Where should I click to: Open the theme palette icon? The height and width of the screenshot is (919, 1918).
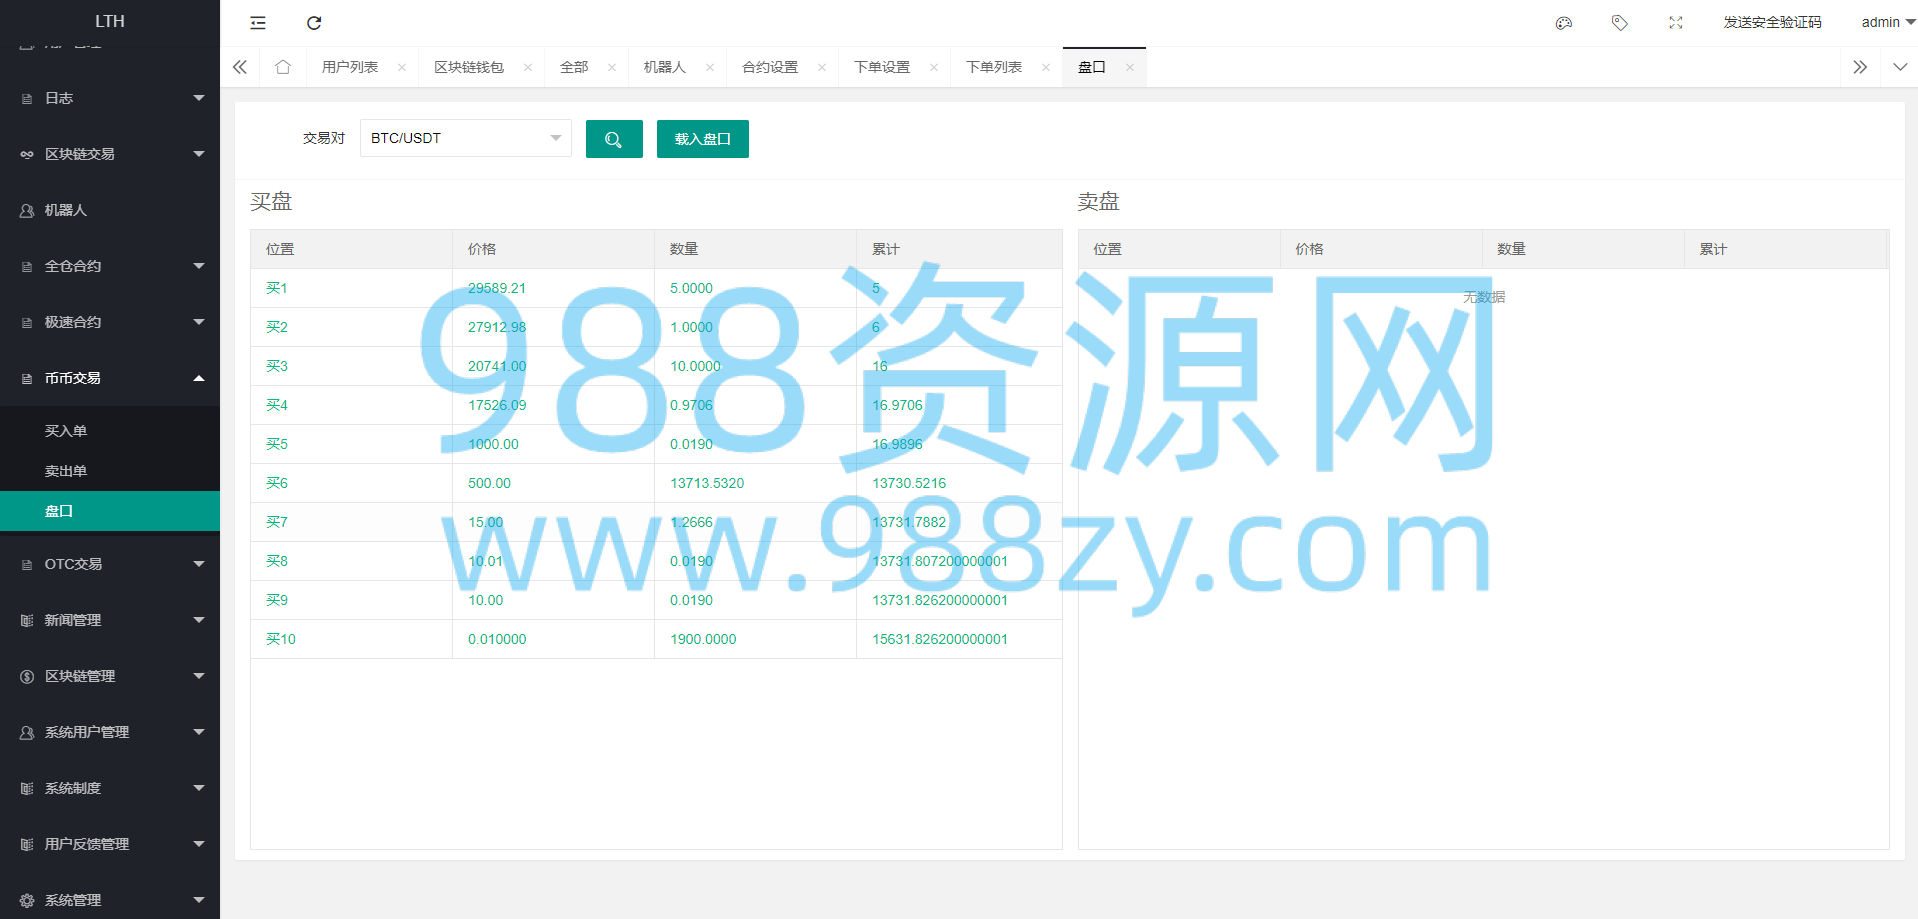pos(1564,23)
